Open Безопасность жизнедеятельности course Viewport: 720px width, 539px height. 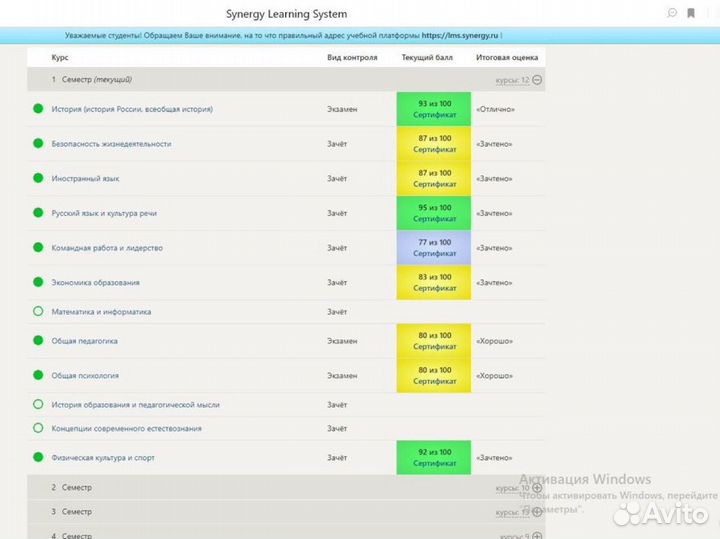click(111, 144)
